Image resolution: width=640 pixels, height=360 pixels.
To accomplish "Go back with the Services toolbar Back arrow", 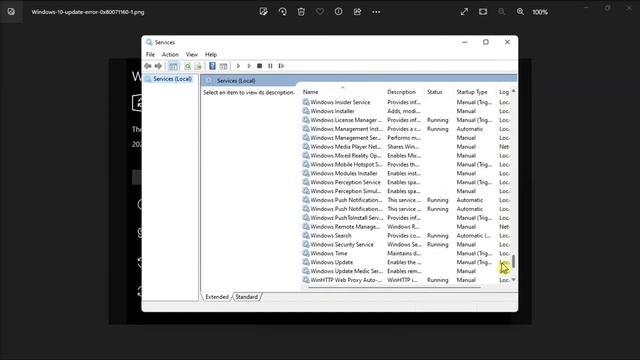I will 148,66.
